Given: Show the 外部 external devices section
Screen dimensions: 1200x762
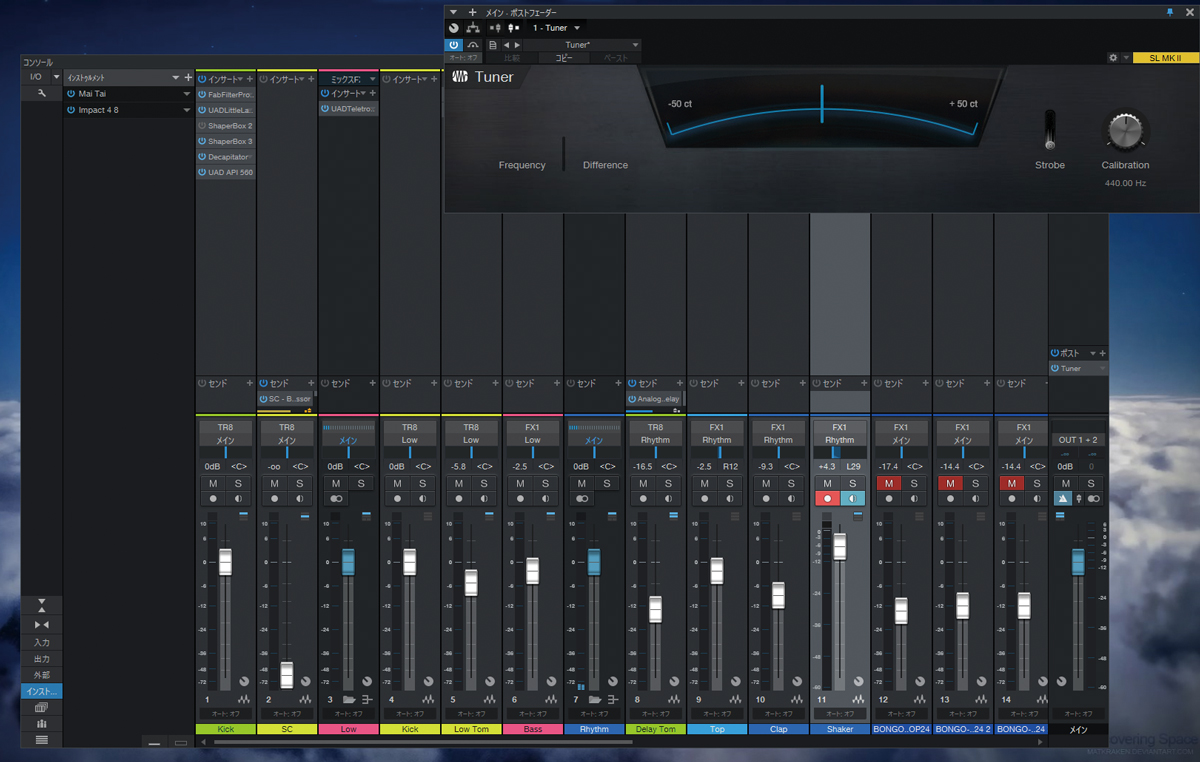Looking at the screenshot, I should [42, 675].
